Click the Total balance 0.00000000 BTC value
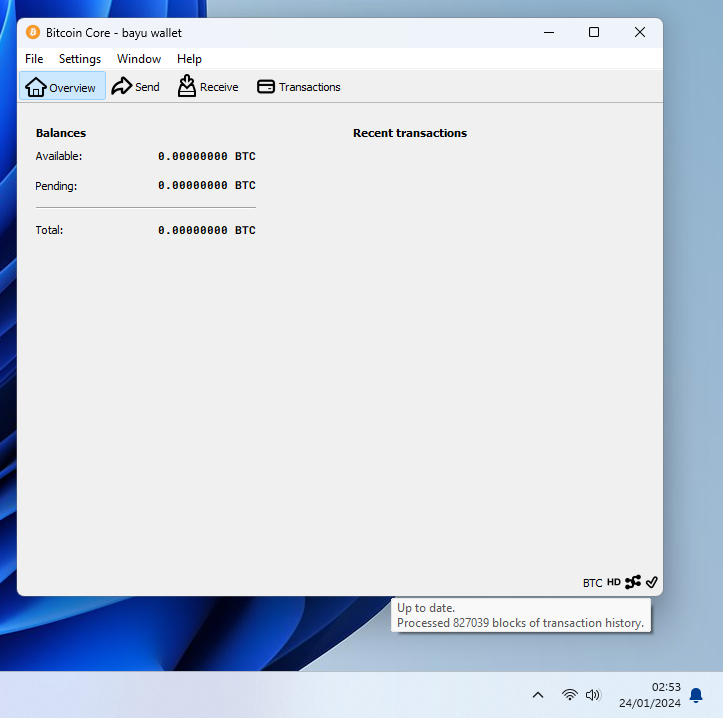This screenshot has width=723, height=718. pyautogui.click(x=207, y=230)
